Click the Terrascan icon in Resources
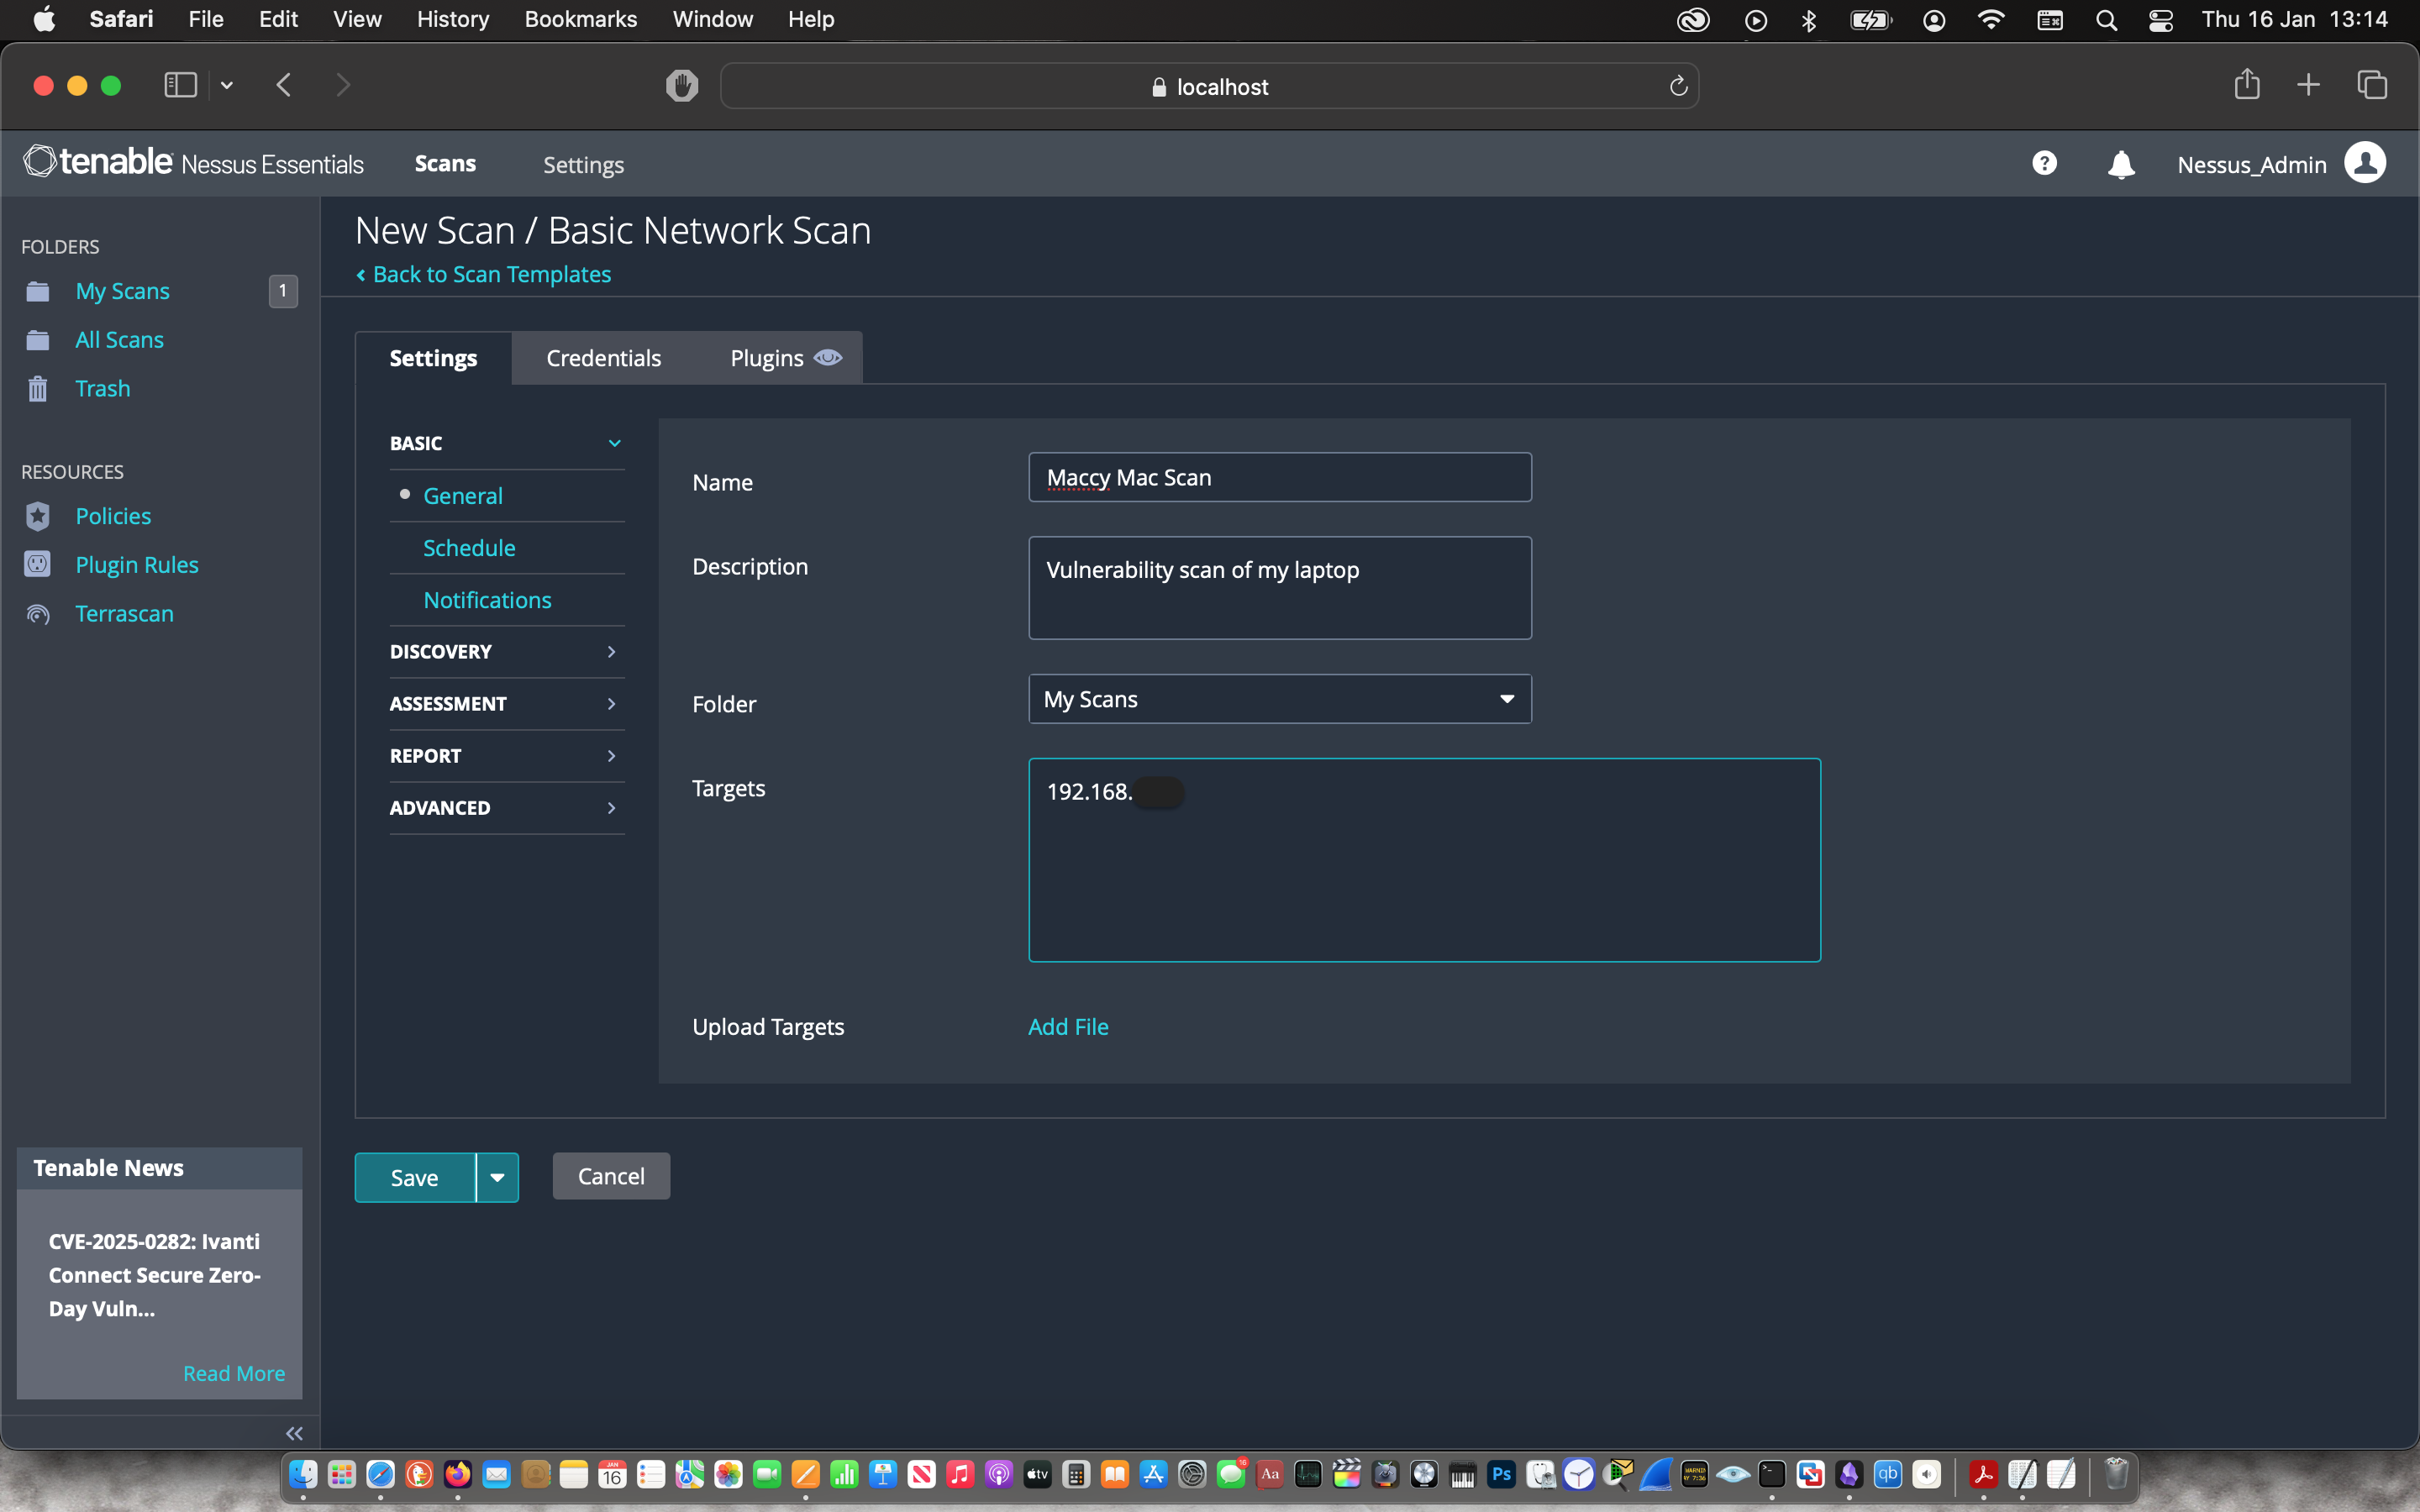The image size is (2420, 1512). click(38, 614)
